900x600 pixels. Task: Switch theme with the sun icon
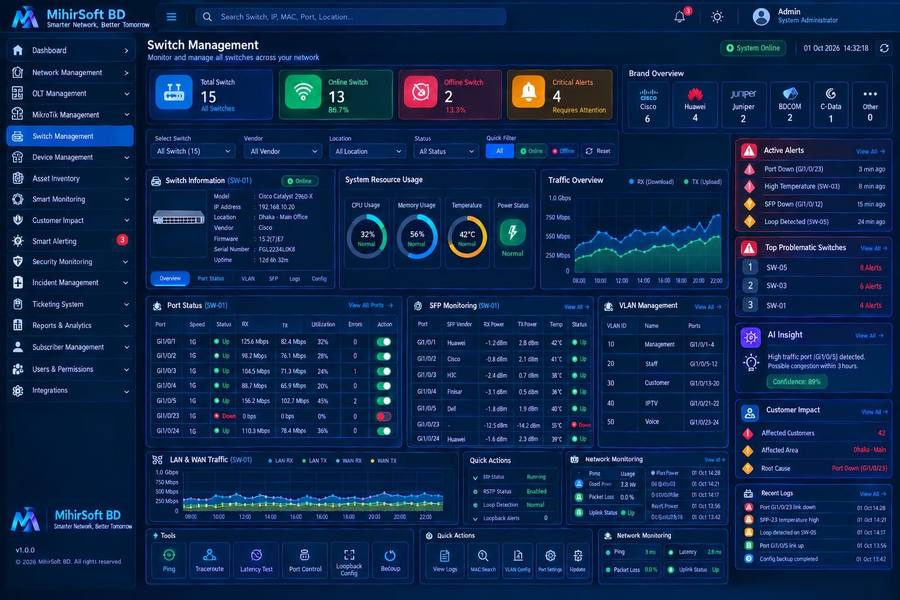717,17
